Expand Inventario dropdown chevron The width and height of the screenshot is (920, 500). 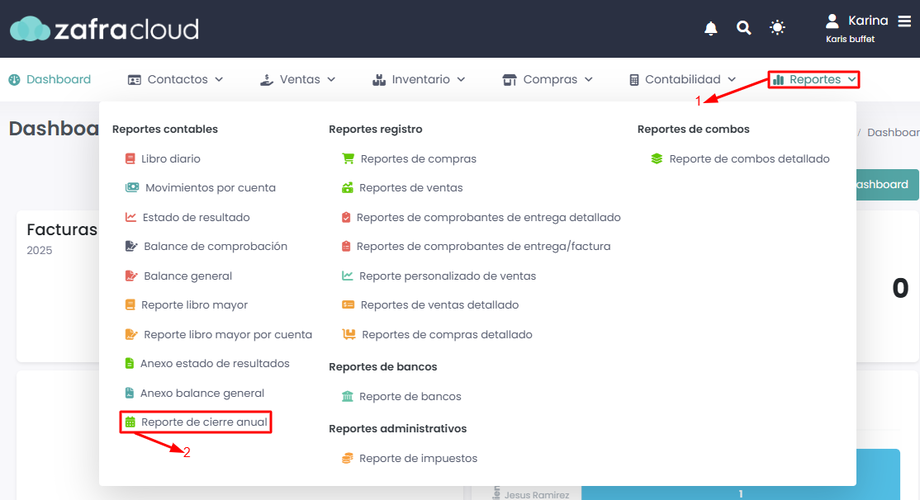coord(461,79)
